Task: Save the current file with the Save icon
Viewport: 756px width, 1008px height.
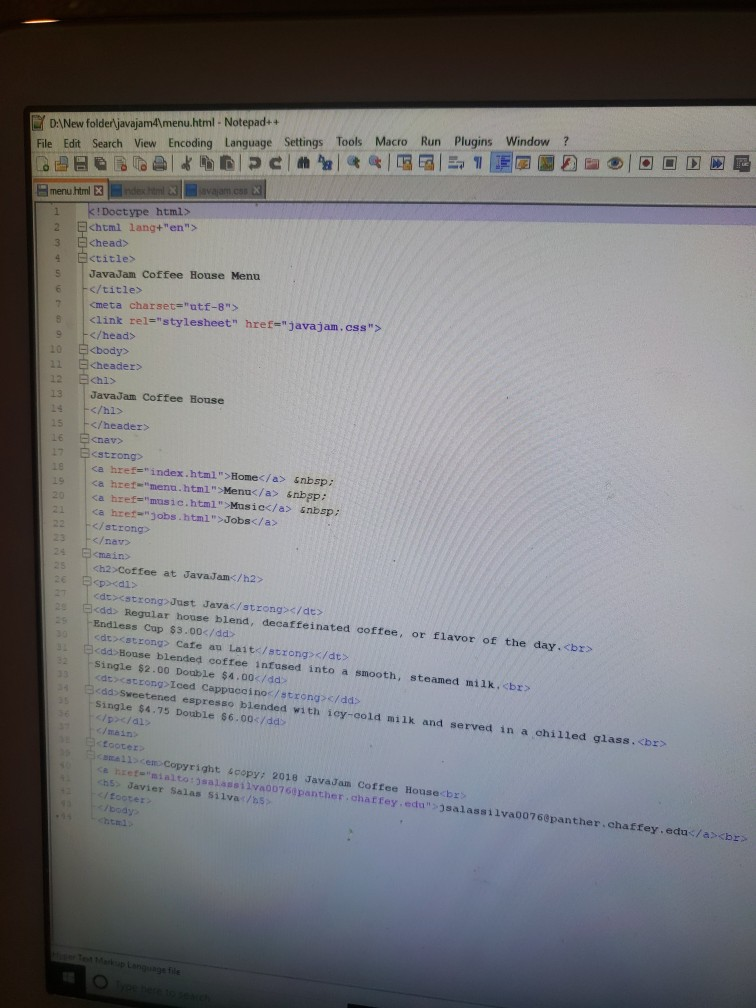Action: (81, 163)
